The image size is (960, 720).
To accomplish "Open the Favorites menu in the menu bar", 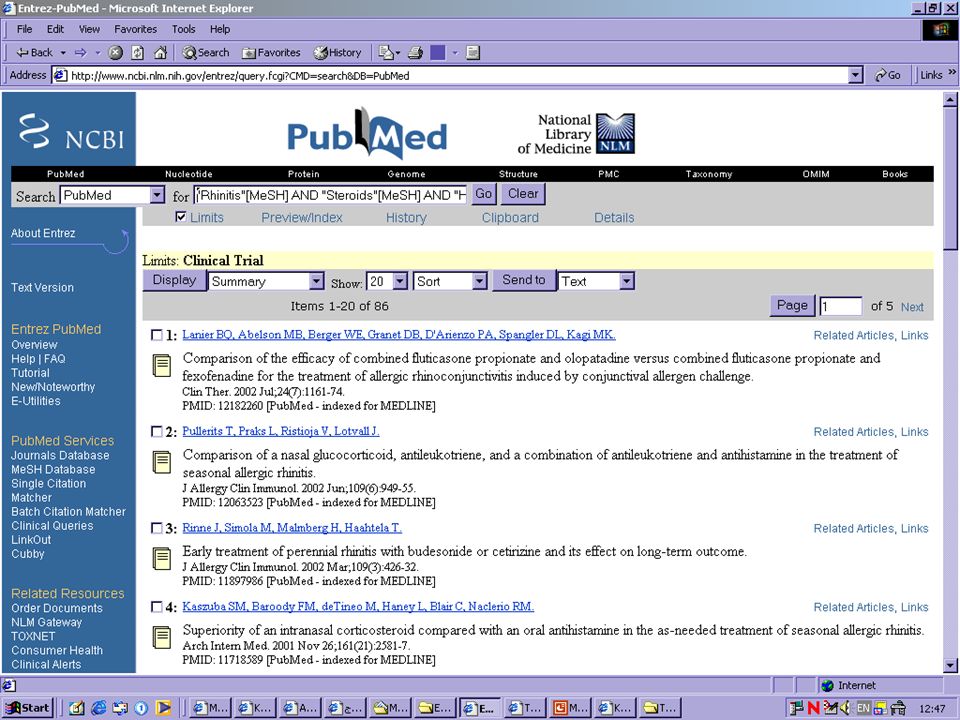I will click(x=135, y=29).
